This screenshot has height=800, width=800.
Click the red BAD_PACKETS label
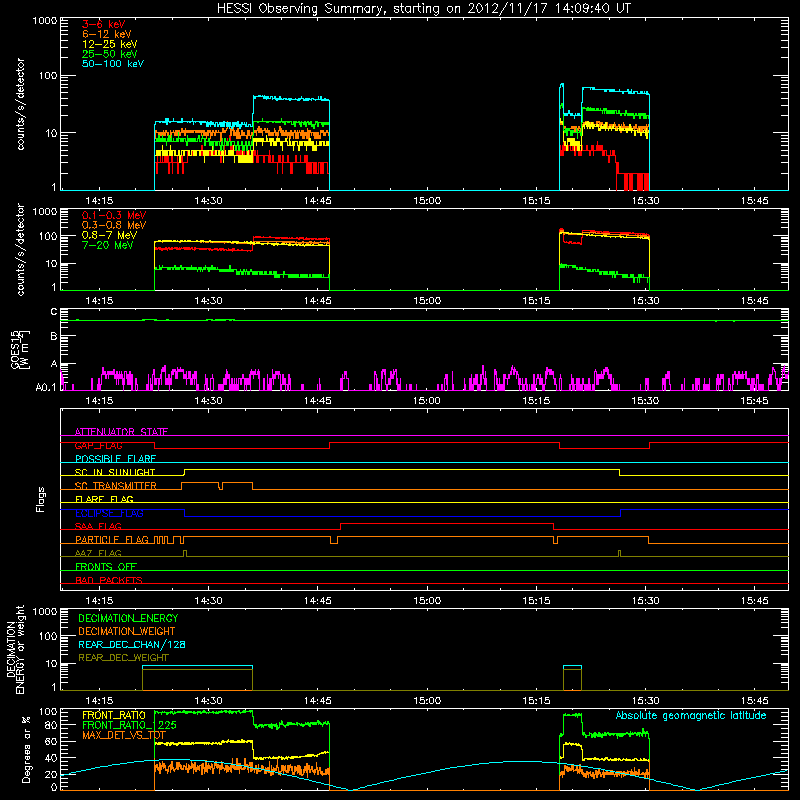click(x=109, y=580)
